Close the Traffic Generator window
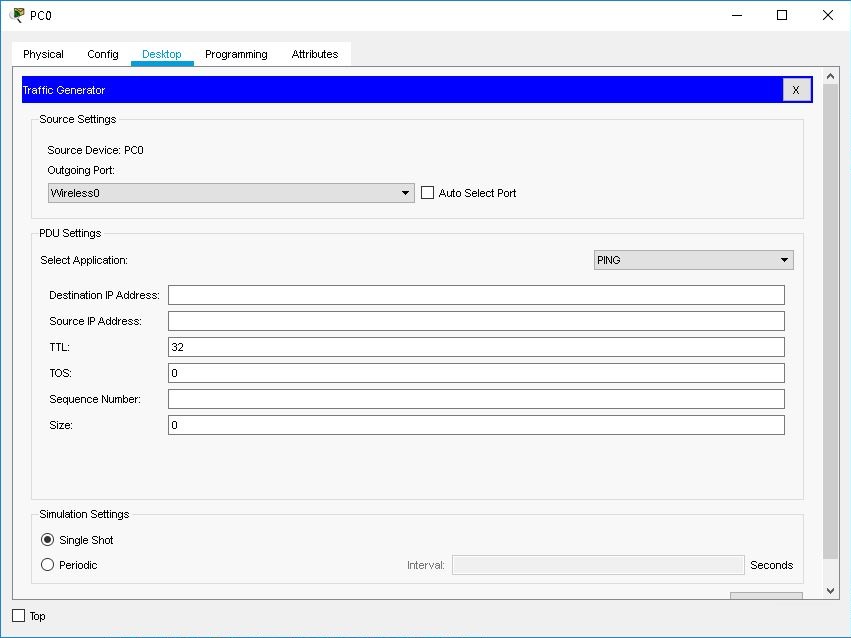The image size is (851, 638). [x=797, y=89]
